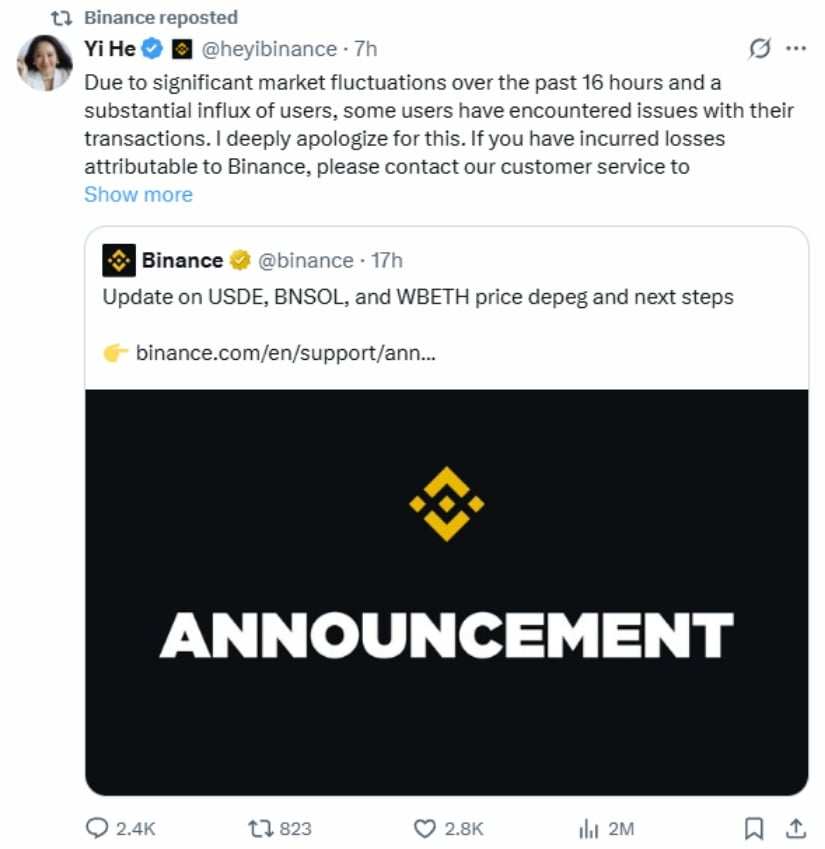825x849 pixels.
Task: Open the @heyibinance handle
Action: (x=269, y=48)
